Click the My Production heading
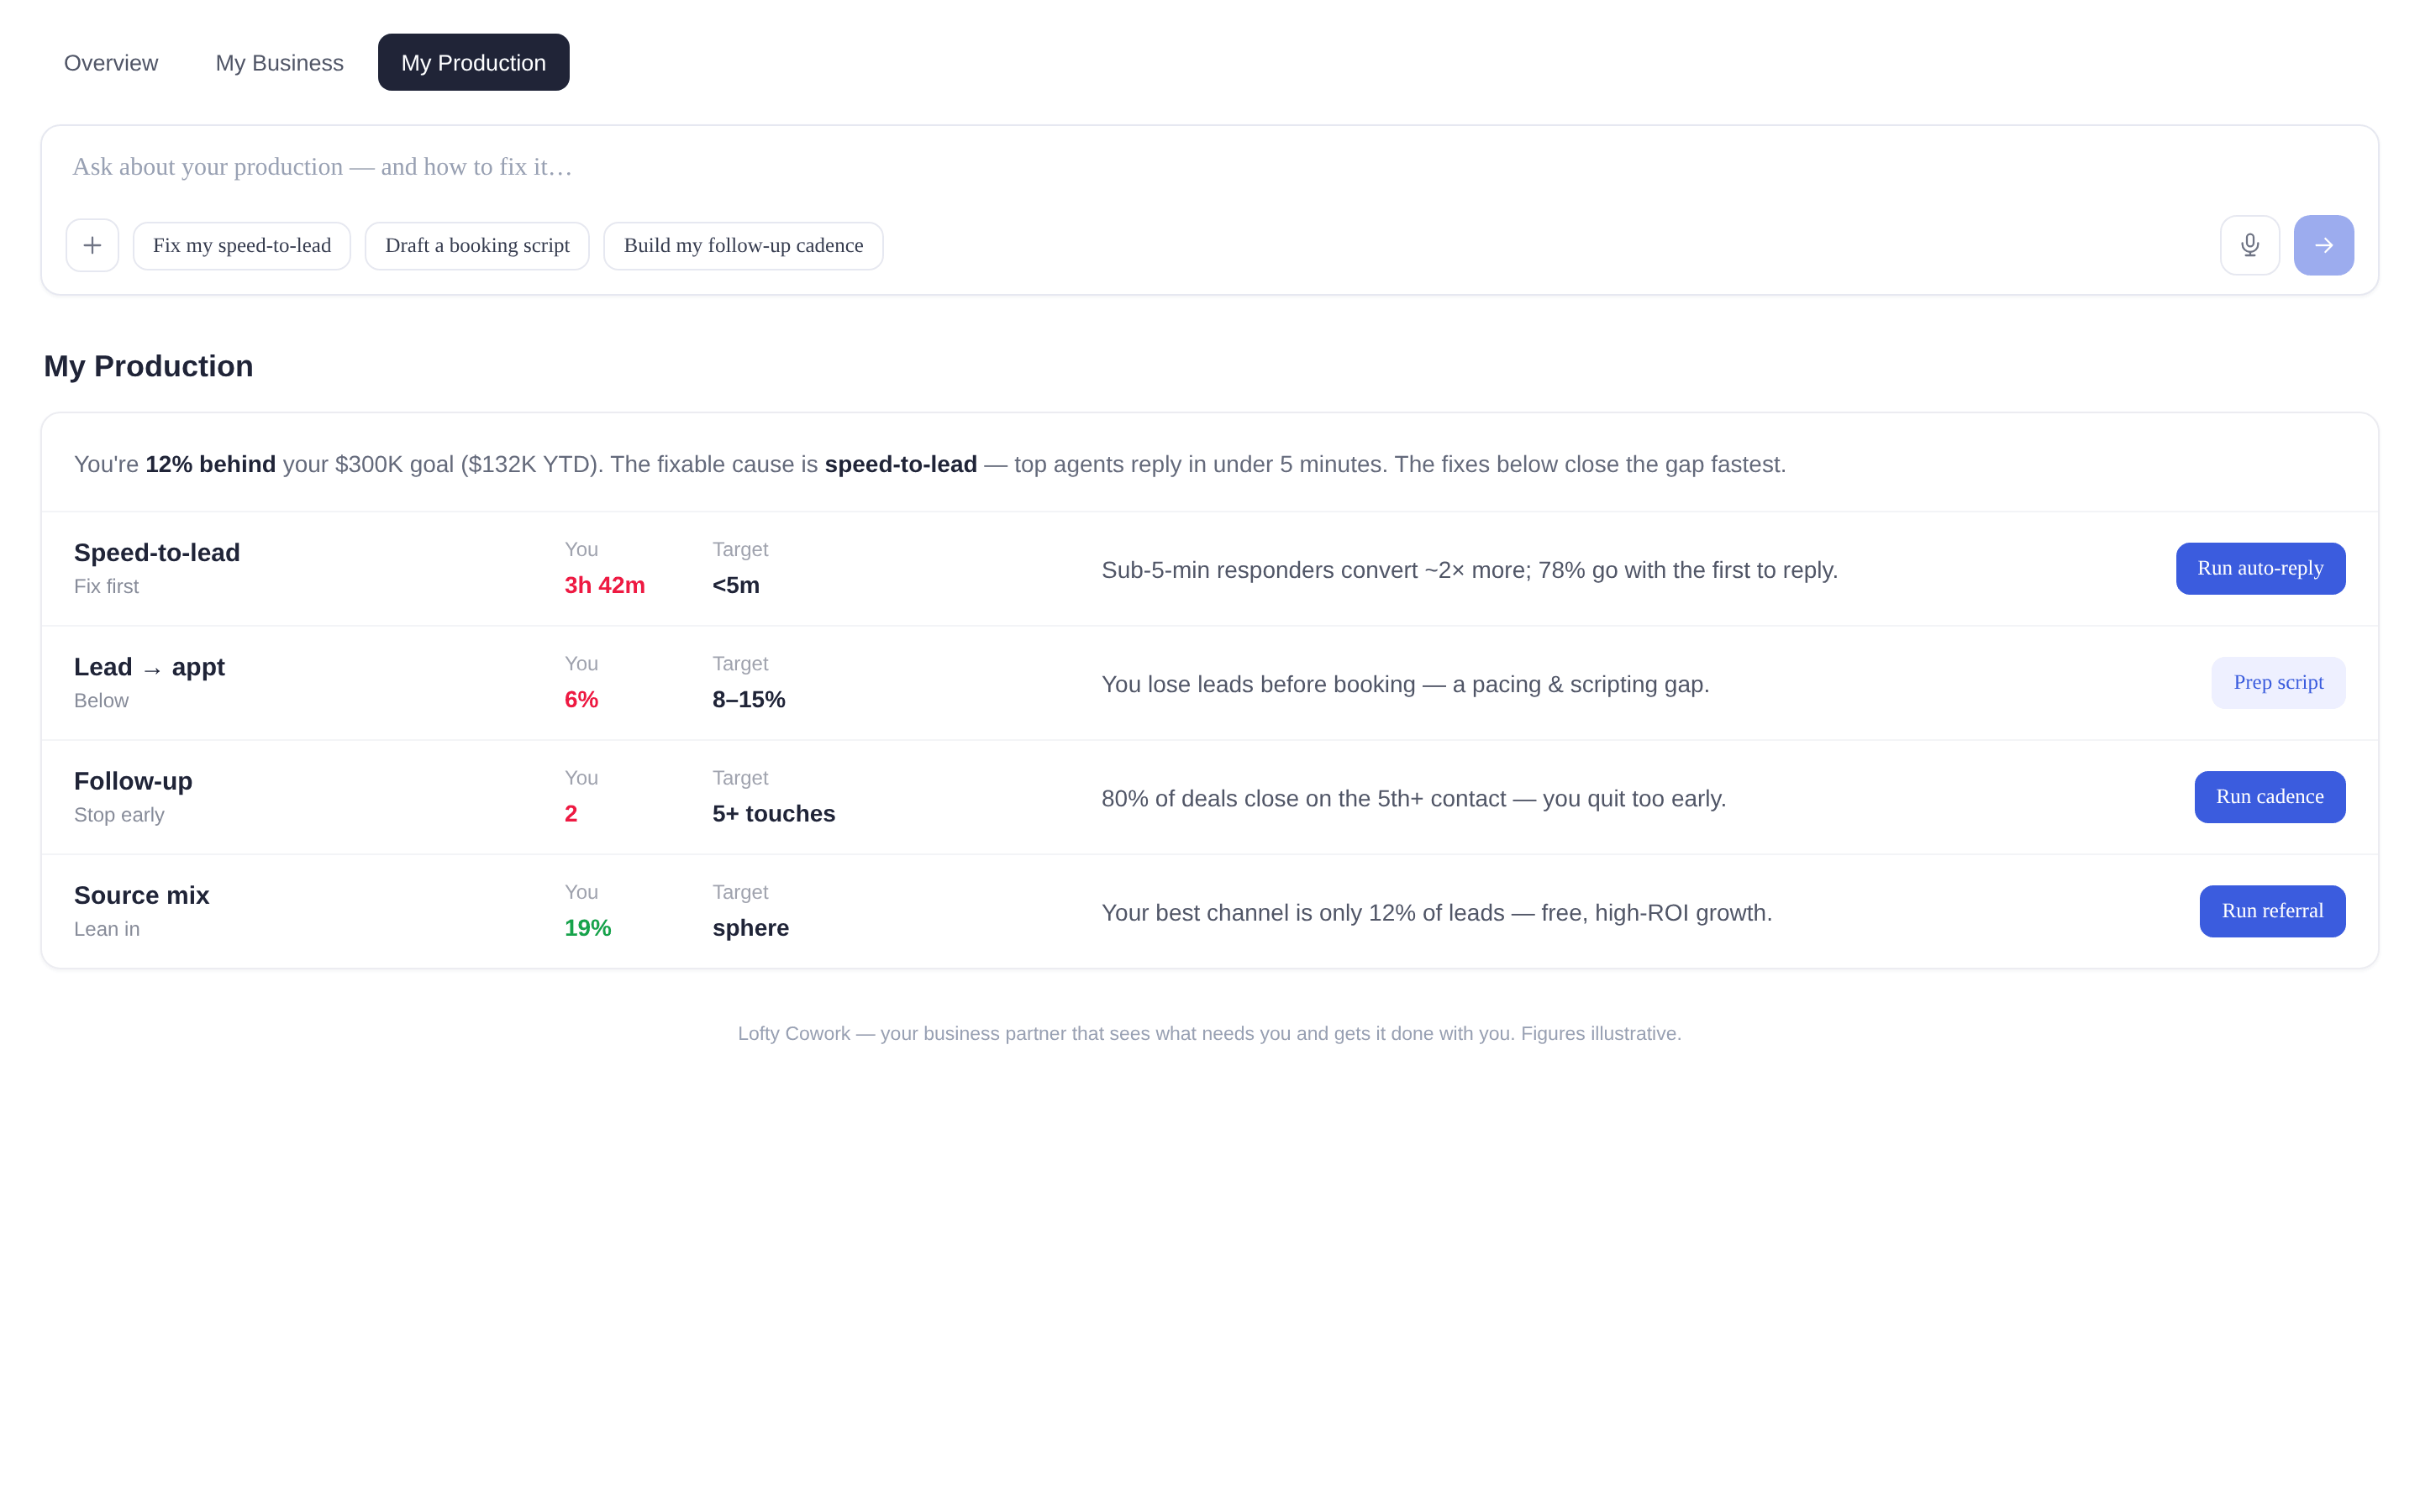This screenshot has width=2420, height=1512. tap(148, 366)
